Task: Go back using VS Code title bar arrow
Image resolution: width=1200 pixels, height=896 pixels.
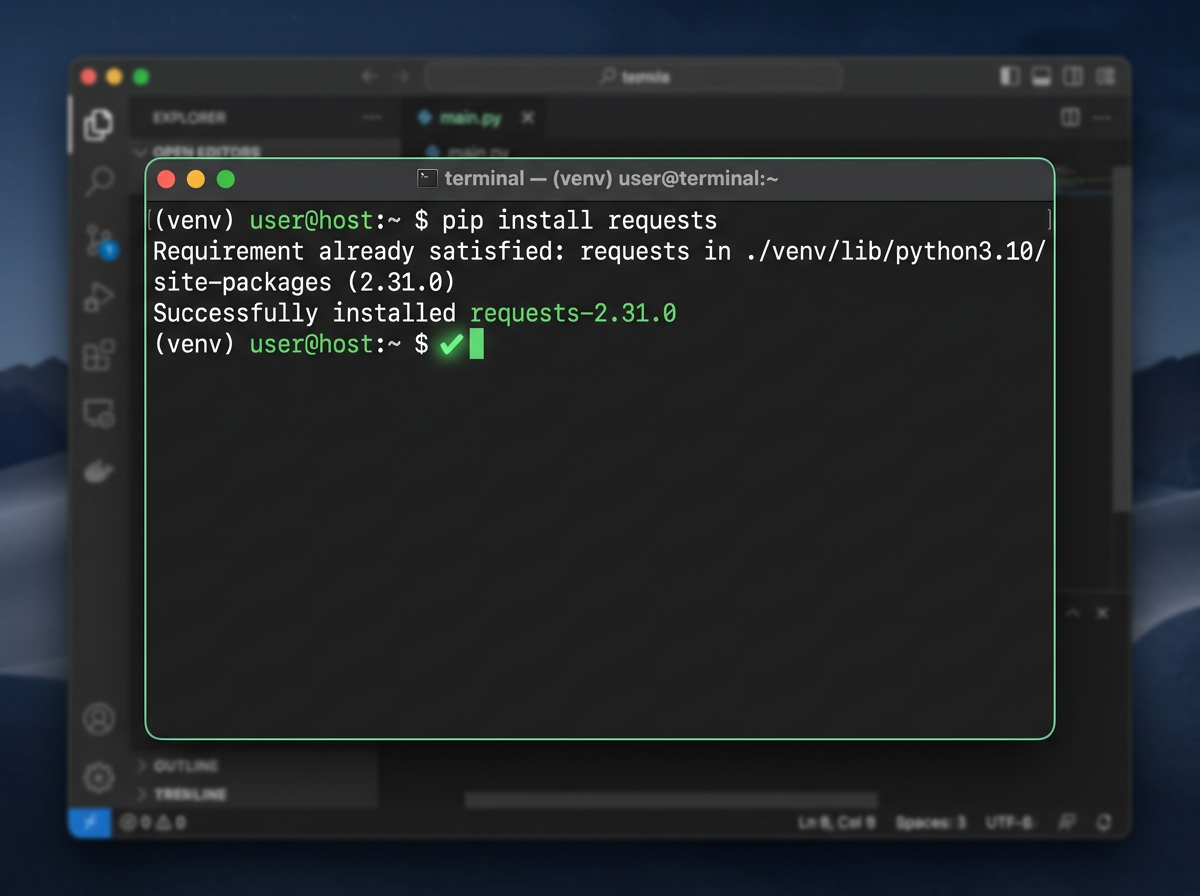Action: (x=370, y=77)
